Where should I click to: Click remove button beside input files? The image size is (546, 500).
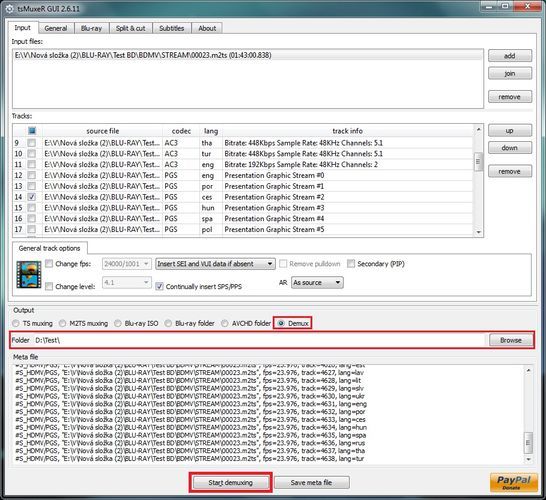pos(510,97)
